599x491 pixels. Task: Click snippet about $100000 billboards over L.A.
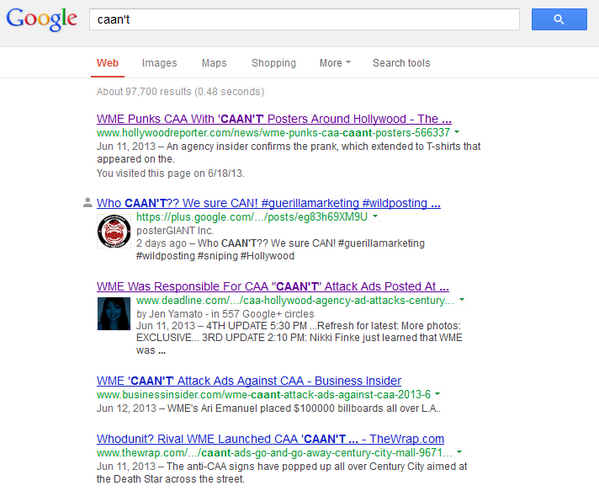[x=268, y=408]
